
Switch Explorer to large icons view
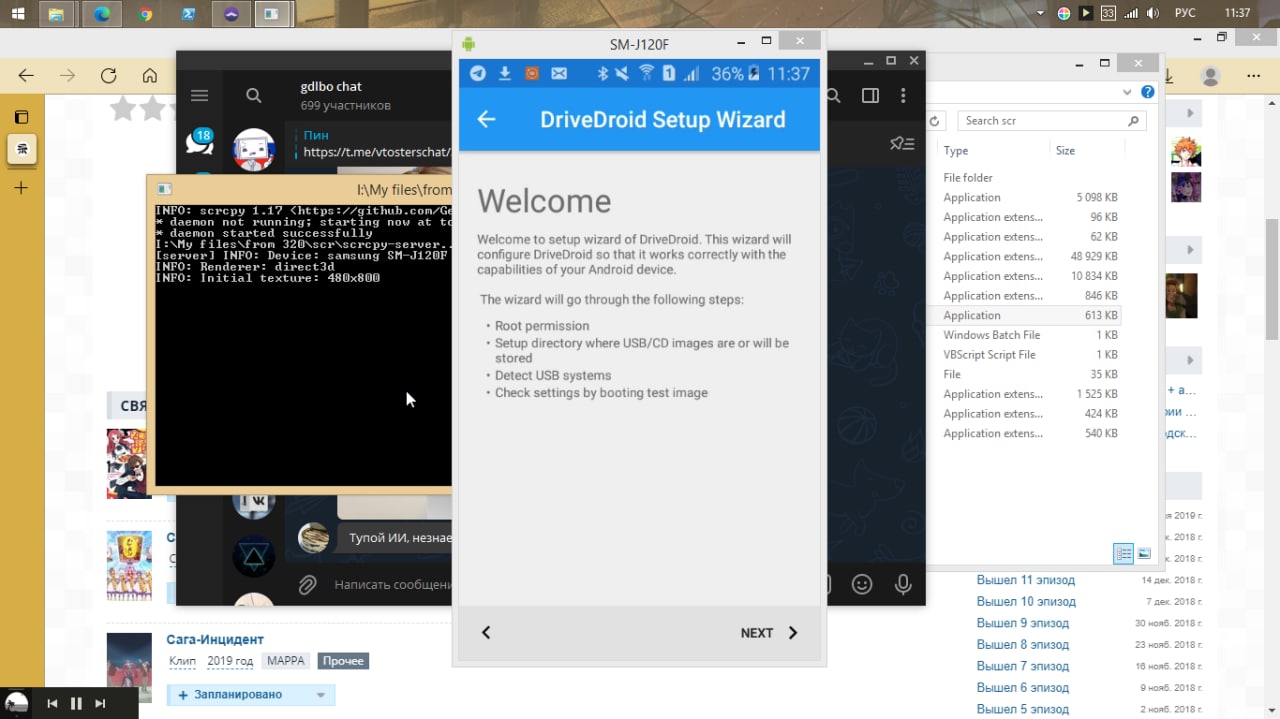pyautogui.click(x=1144, y=553)
